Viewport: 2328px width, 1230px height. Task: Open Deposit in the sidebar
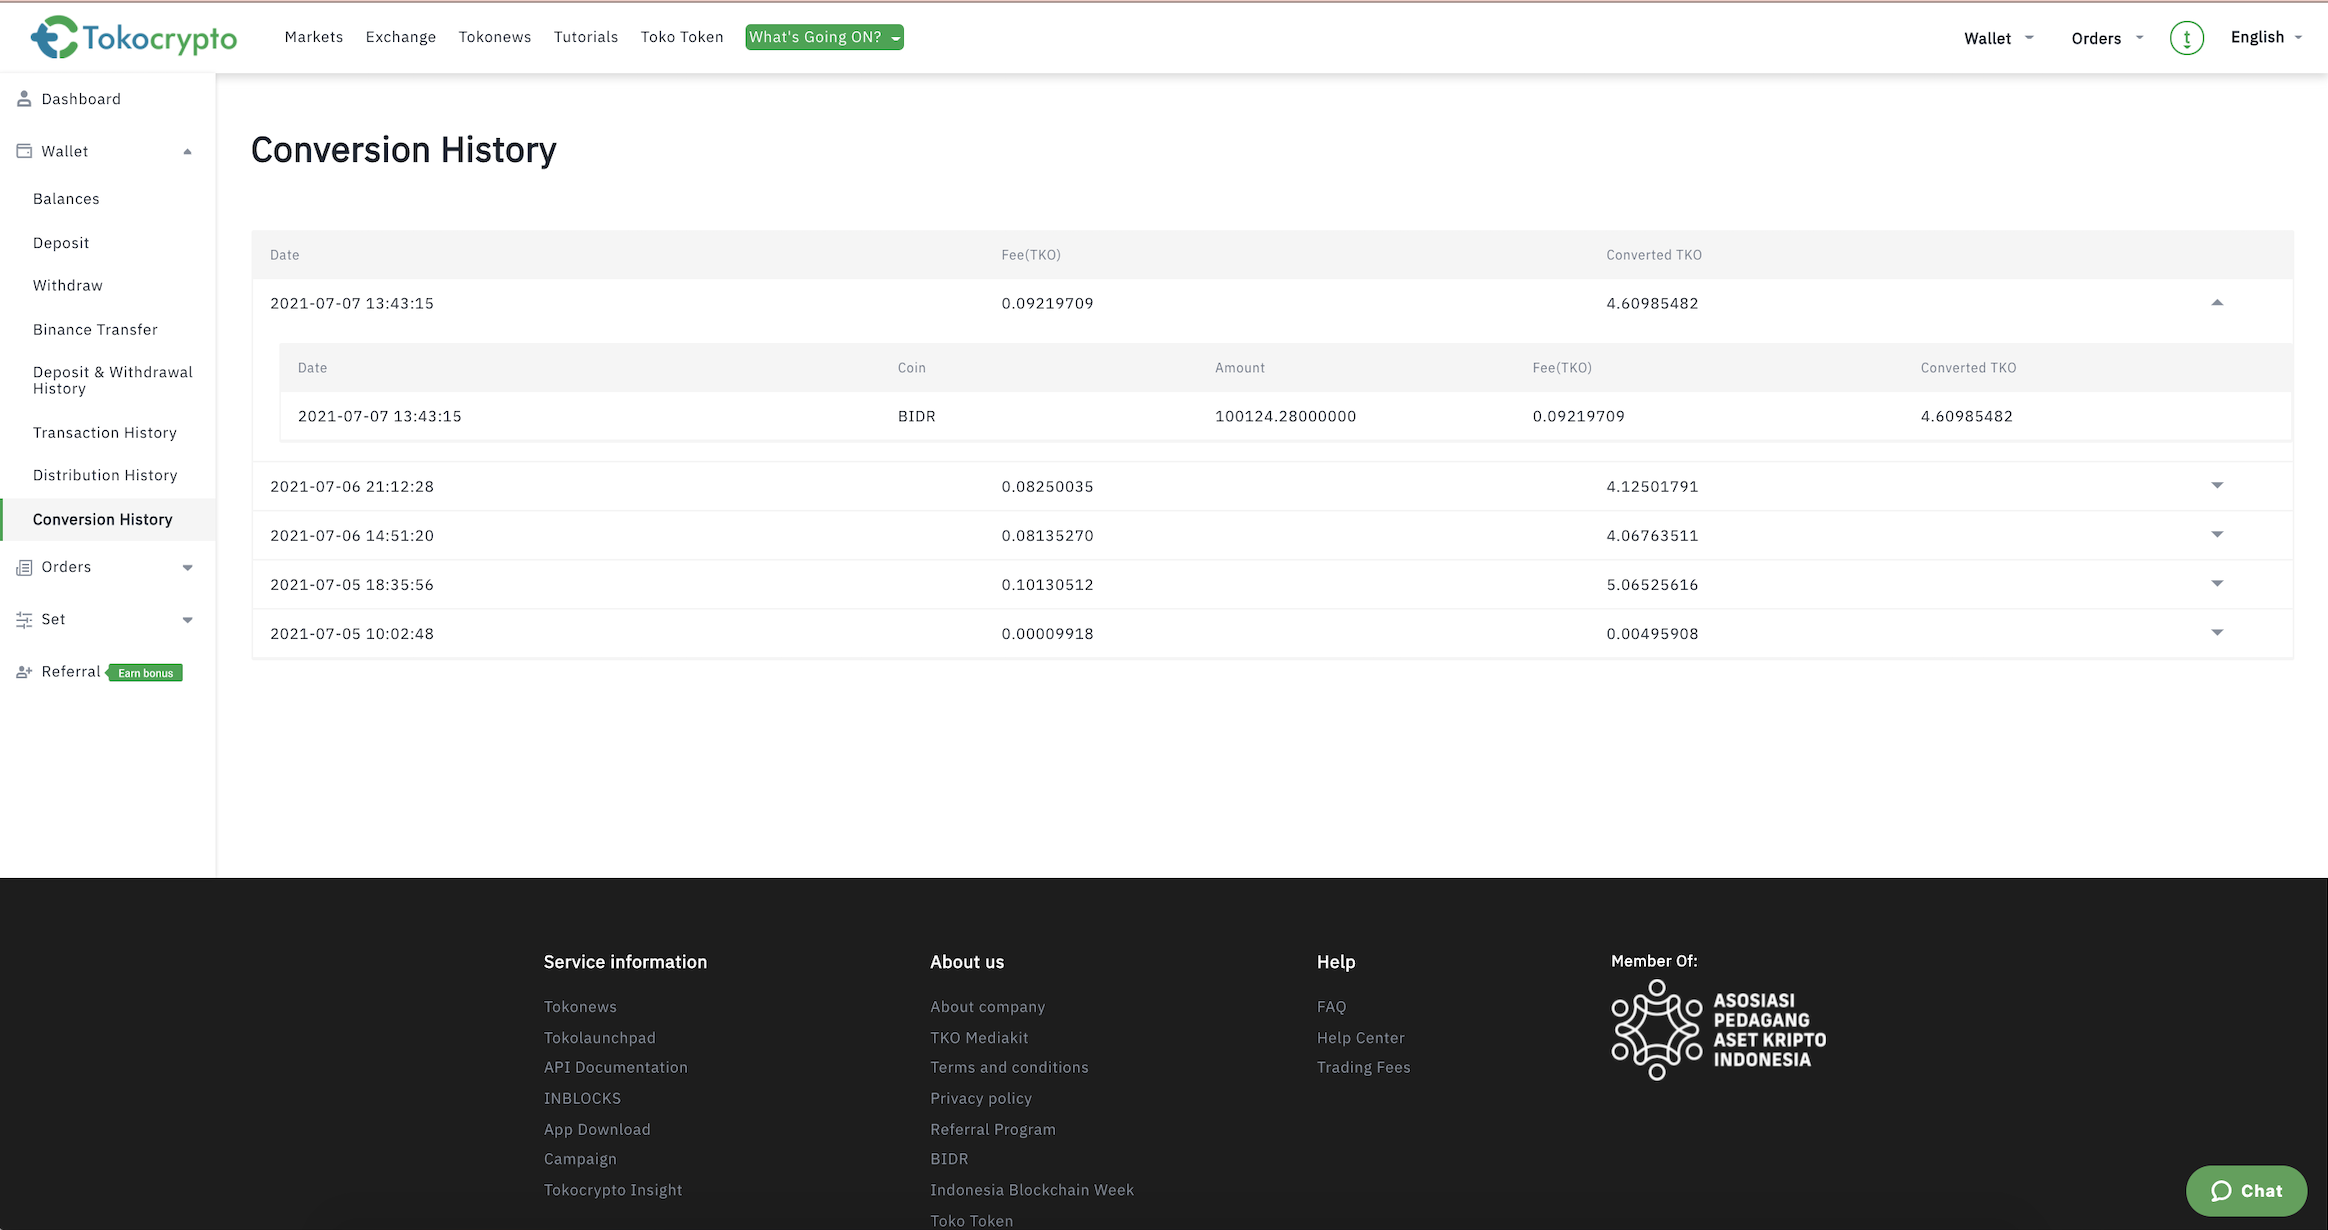click(x=61, y=243)
